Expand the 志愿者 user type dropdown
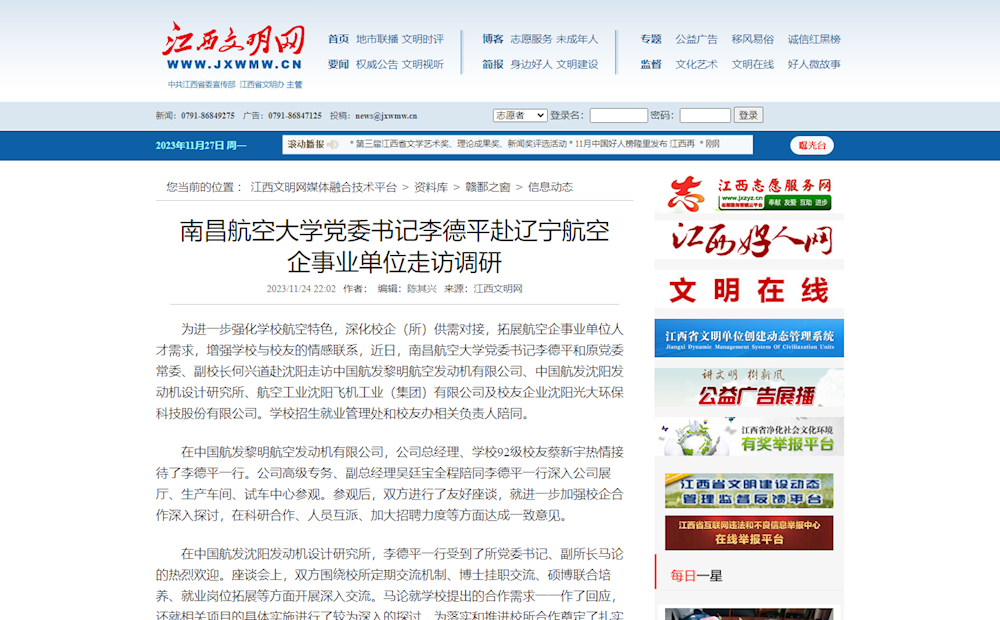This screenshot has height=620, width=1000. (519, 115)
